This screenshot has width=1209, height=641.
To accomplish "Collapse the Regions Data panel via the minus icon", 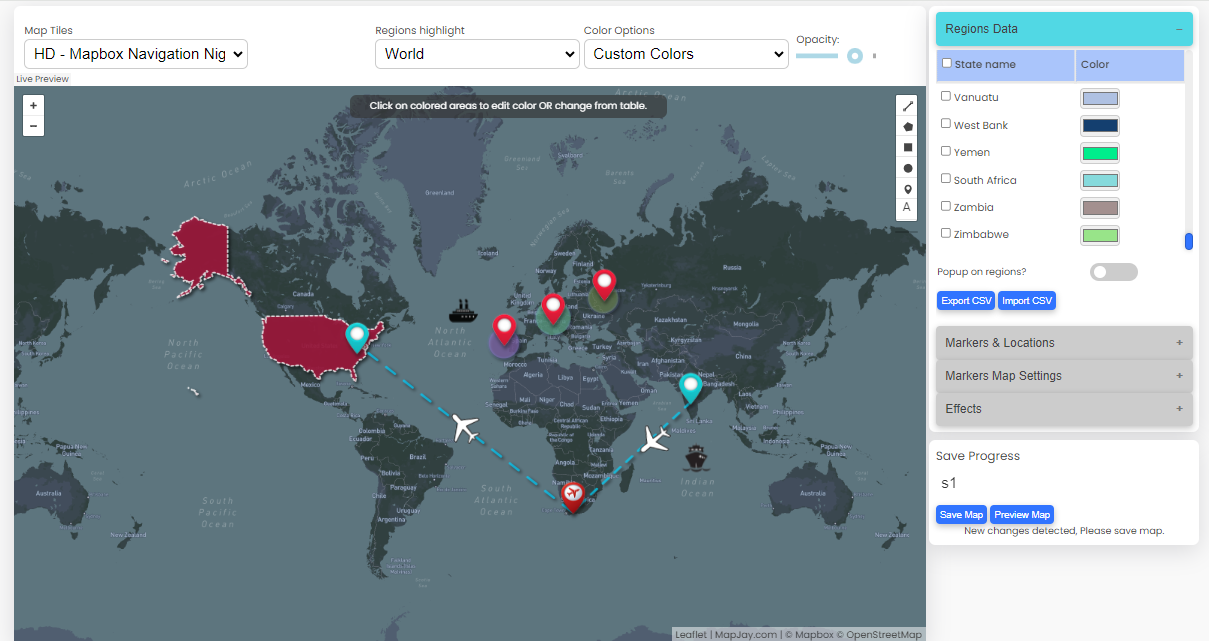I will click(x=1179, y=29).
